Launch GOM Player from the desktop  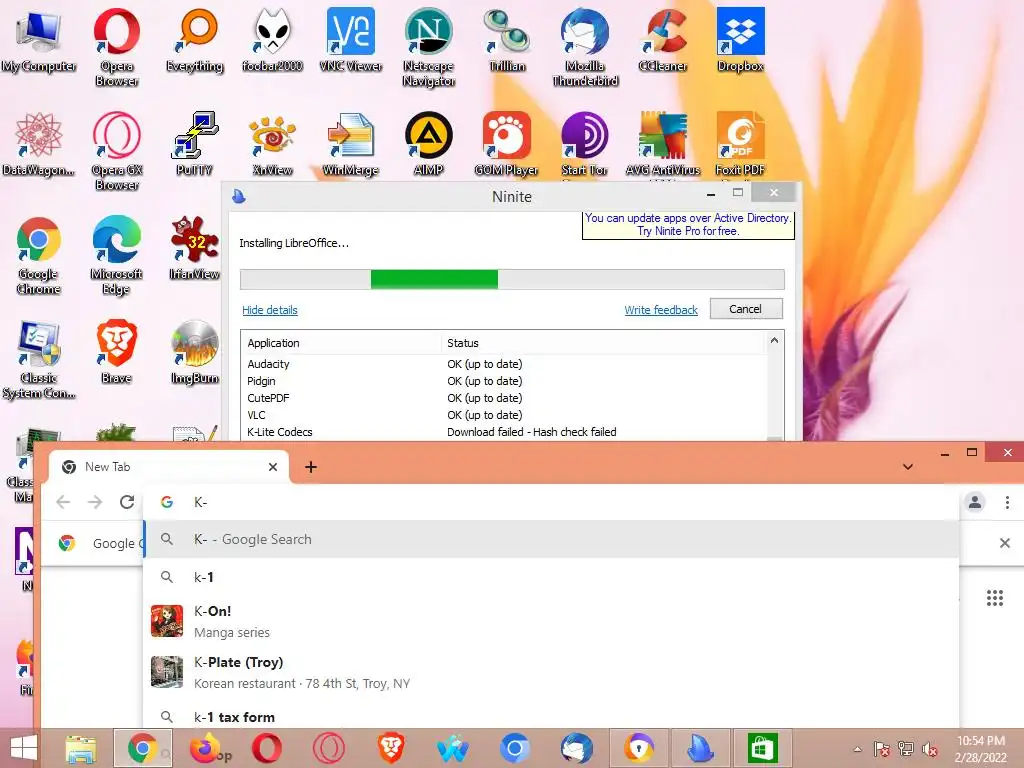(506, 144)
